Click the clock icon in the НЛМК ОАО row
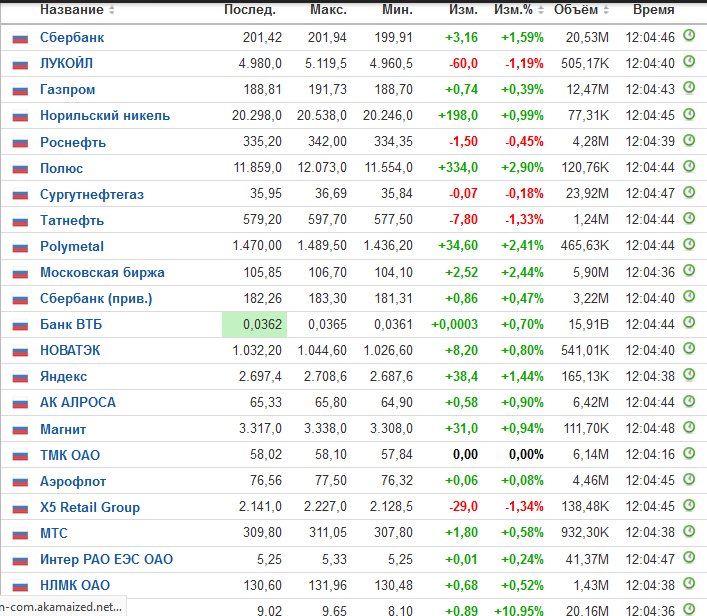This screenshot has height=616, width=707. click(x=689, y=583)
